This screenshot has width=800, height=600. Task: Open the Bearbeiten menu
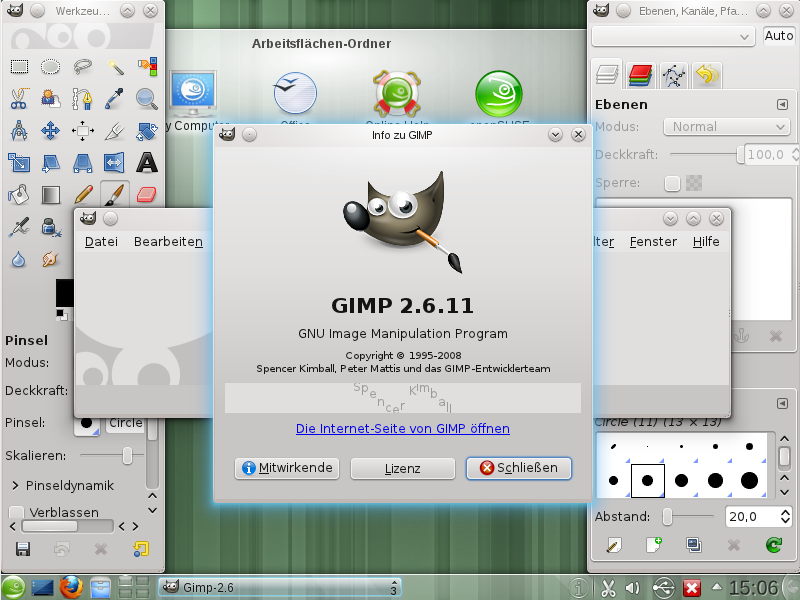point(168,241)
